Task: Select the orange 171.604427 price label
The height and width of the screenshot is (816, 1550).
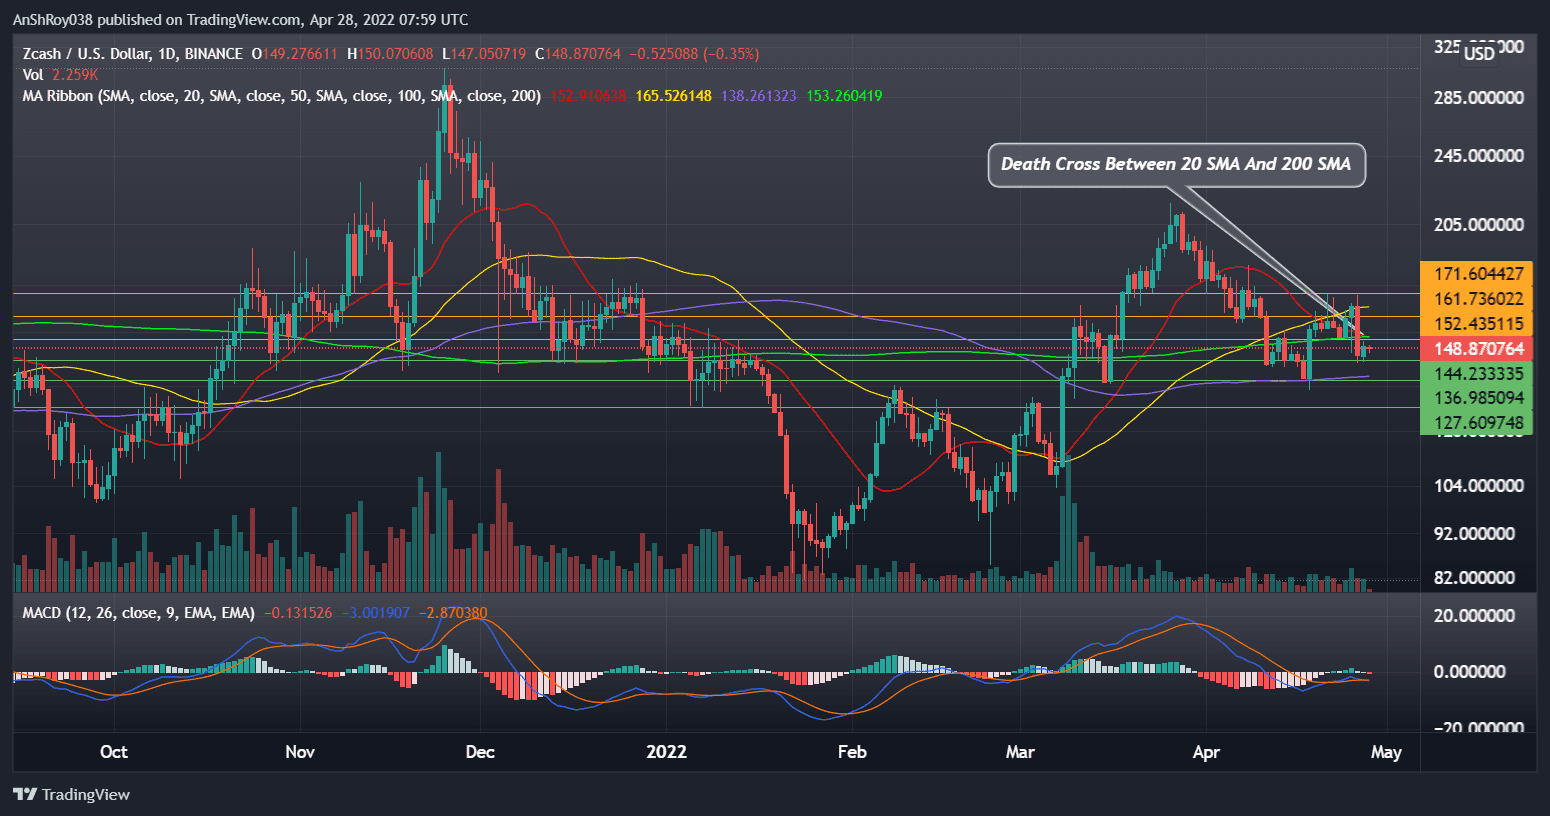Action: [x=1478, y=274]
